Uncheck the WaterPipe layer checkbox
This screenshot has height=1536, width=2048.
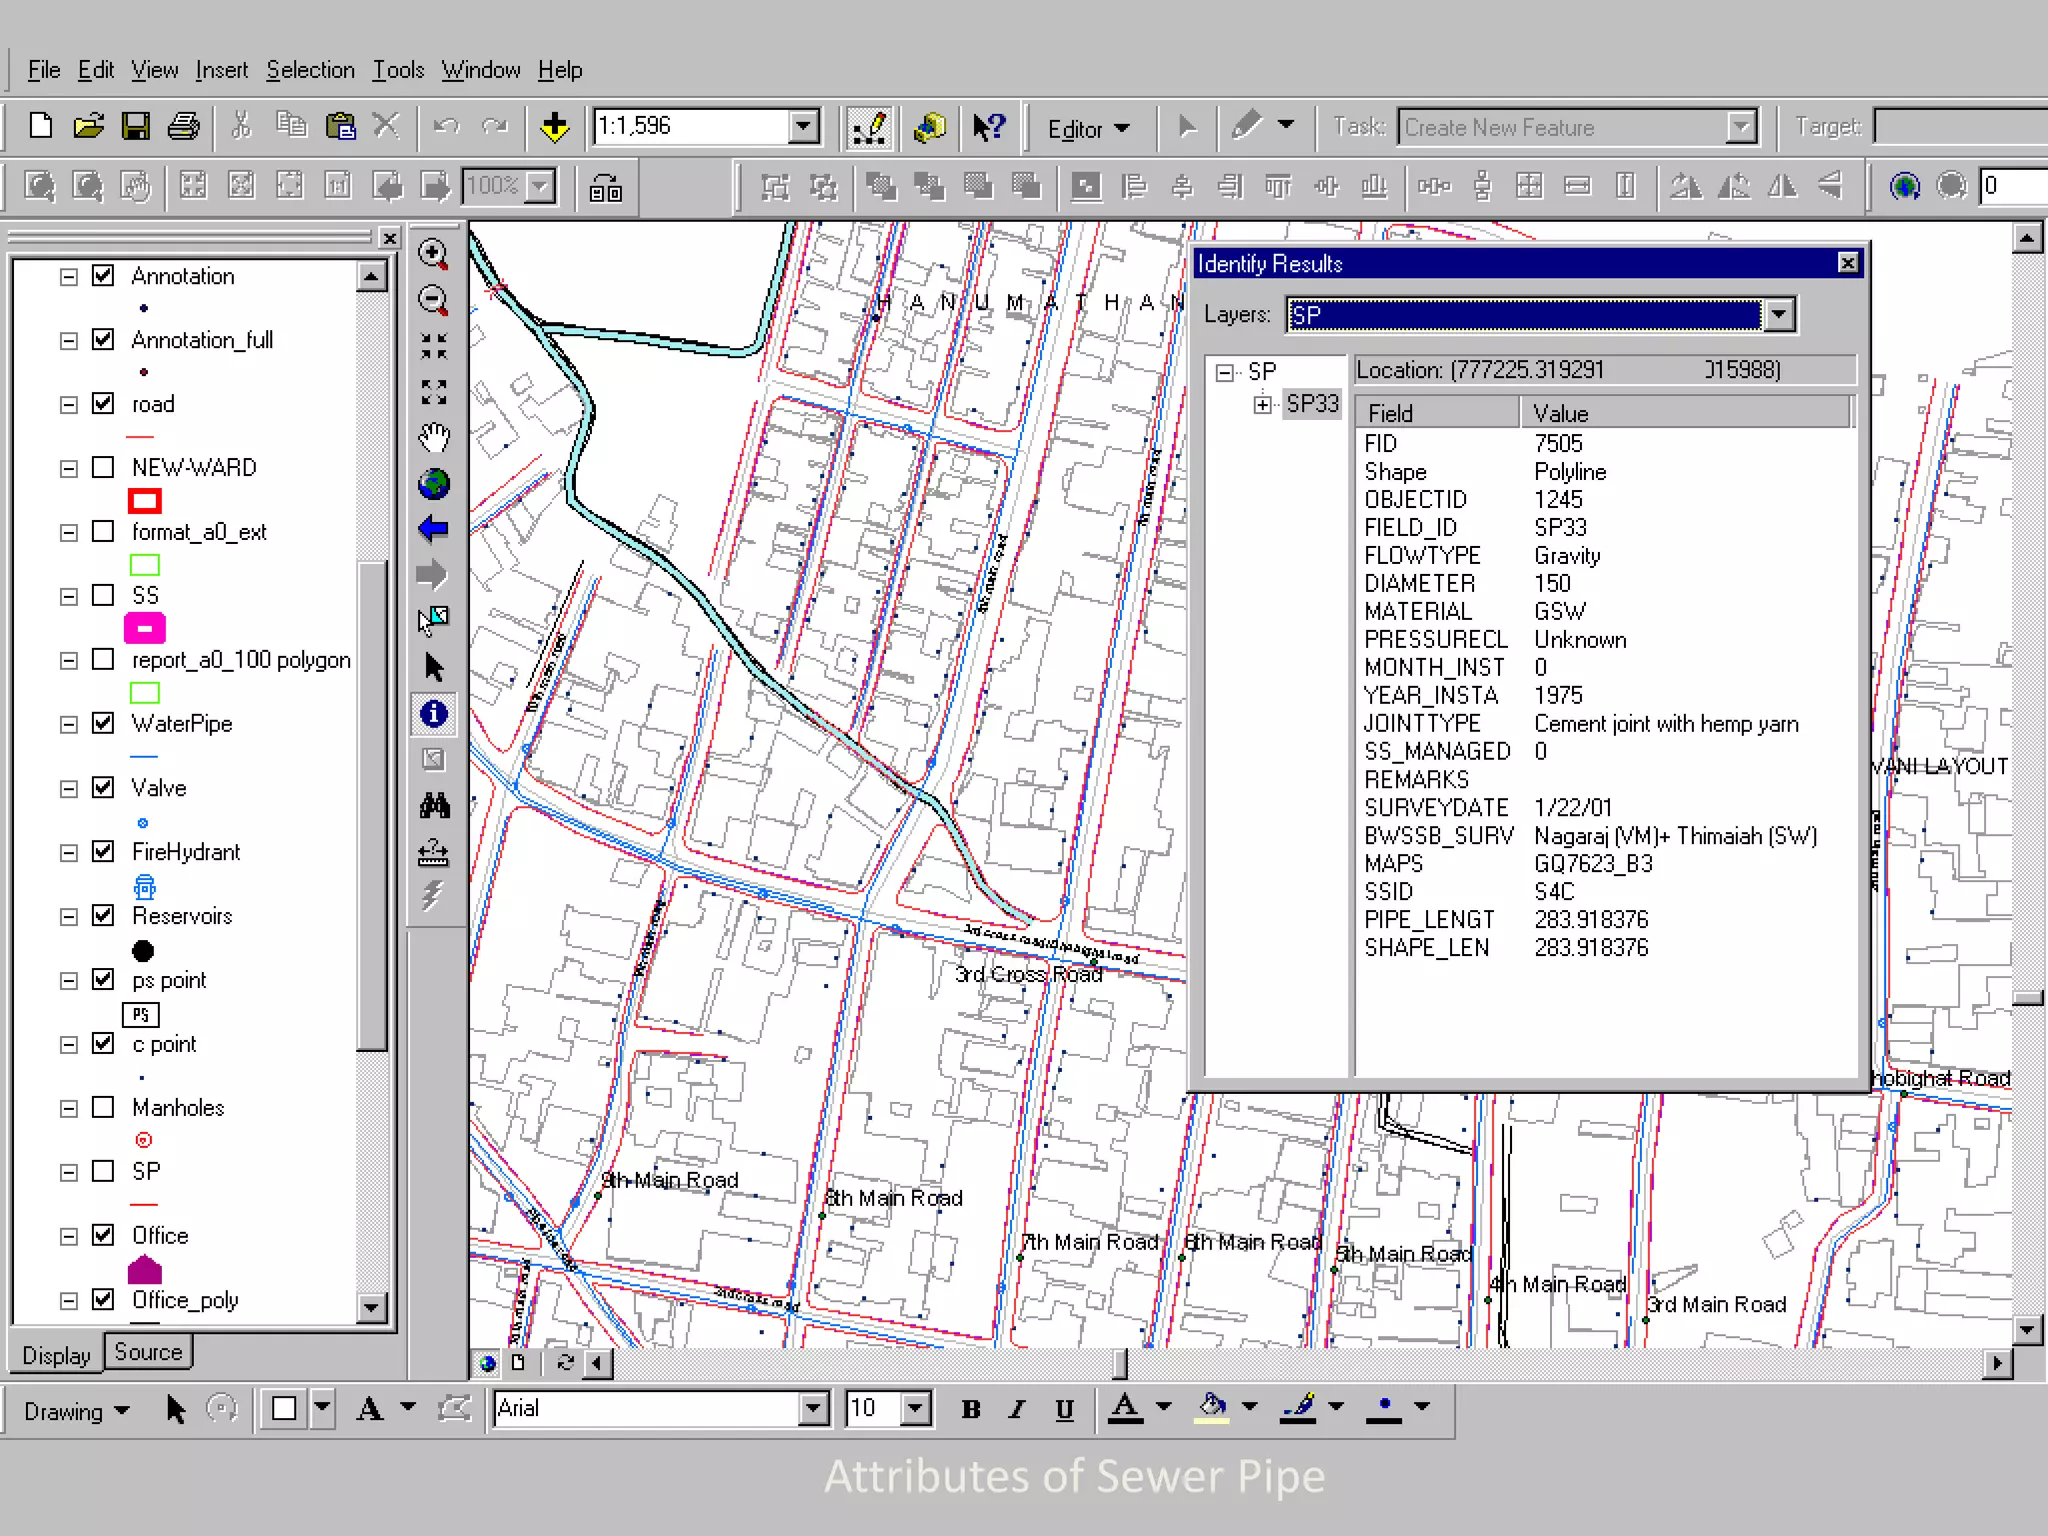pyautogui.click(x=103, y=723)
